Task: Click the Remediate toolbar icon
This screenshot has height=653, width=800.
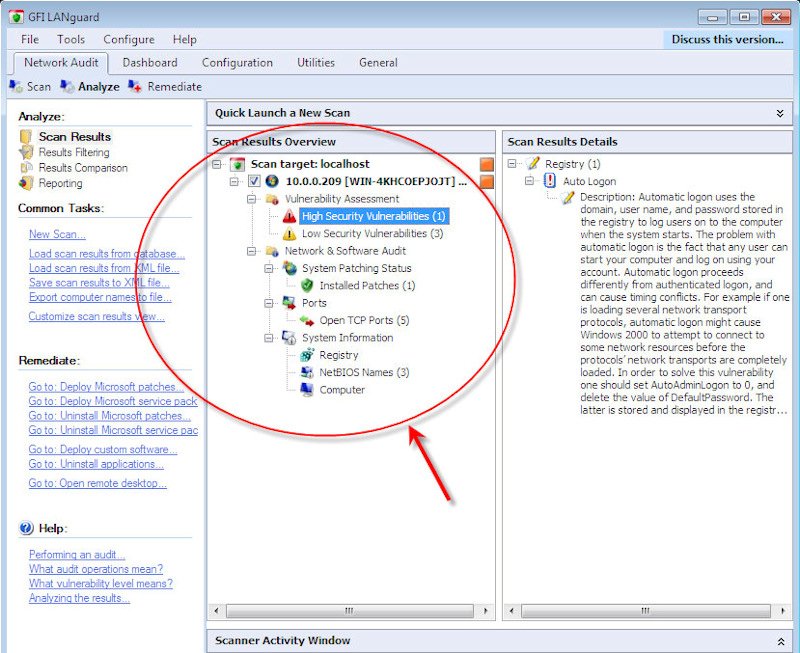Action: click(135, 86)
